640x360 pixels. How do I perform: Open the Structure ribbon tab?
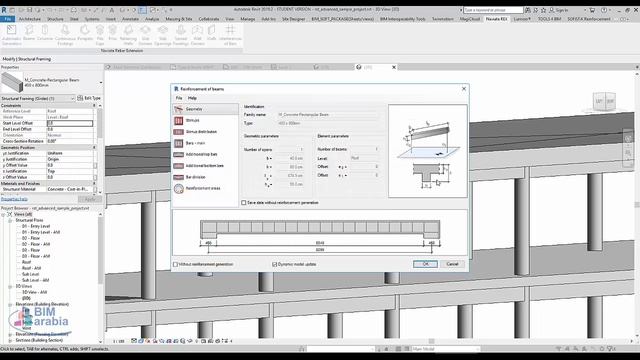pyautogui.click(x=55, y=19)
